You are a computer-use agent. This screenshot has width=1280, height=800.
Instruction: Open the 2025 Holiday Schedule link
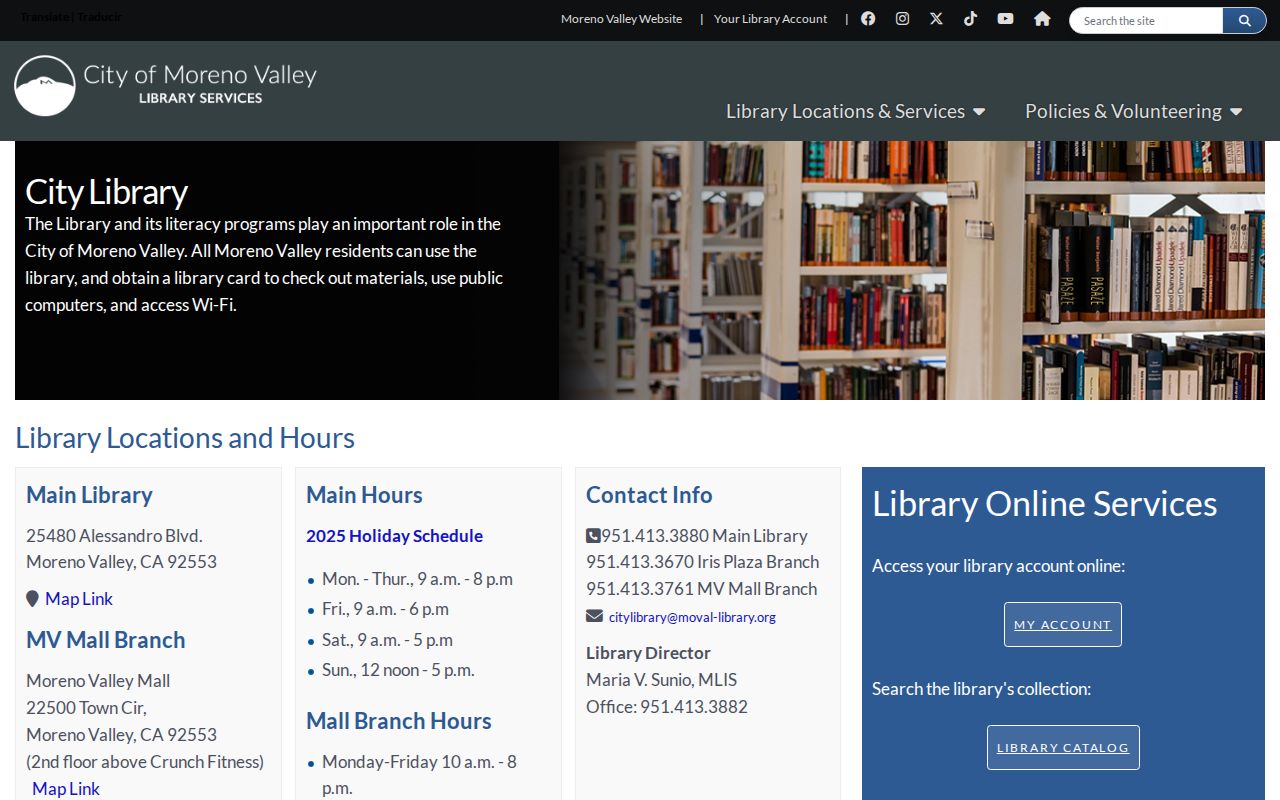[x=394, y=536]
